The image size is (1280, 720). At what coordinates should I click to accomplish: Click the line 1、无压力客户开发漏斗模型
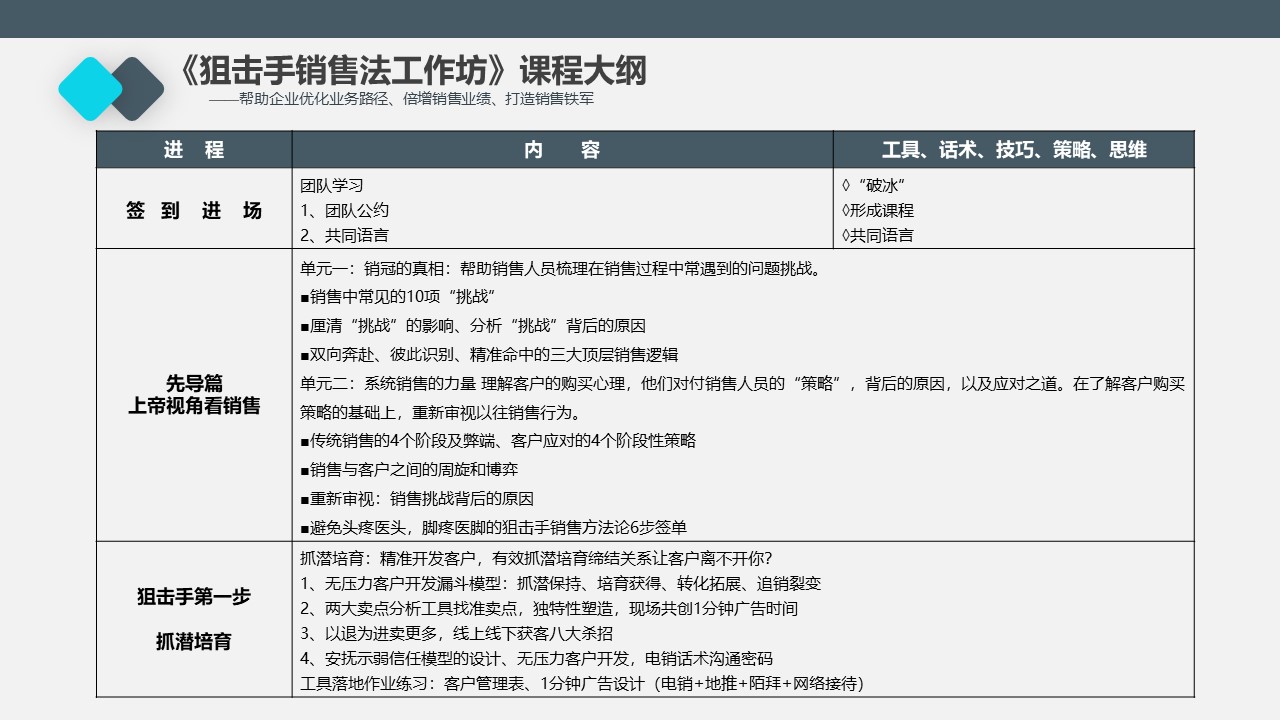pyautogui.click(x=561, y=583)
